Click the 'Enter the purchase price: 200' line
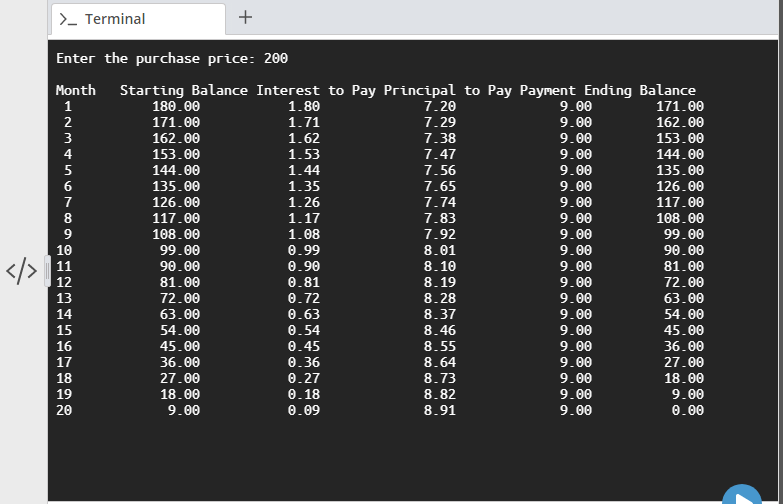The image size is (783, 504). click(x=172, y=58)
